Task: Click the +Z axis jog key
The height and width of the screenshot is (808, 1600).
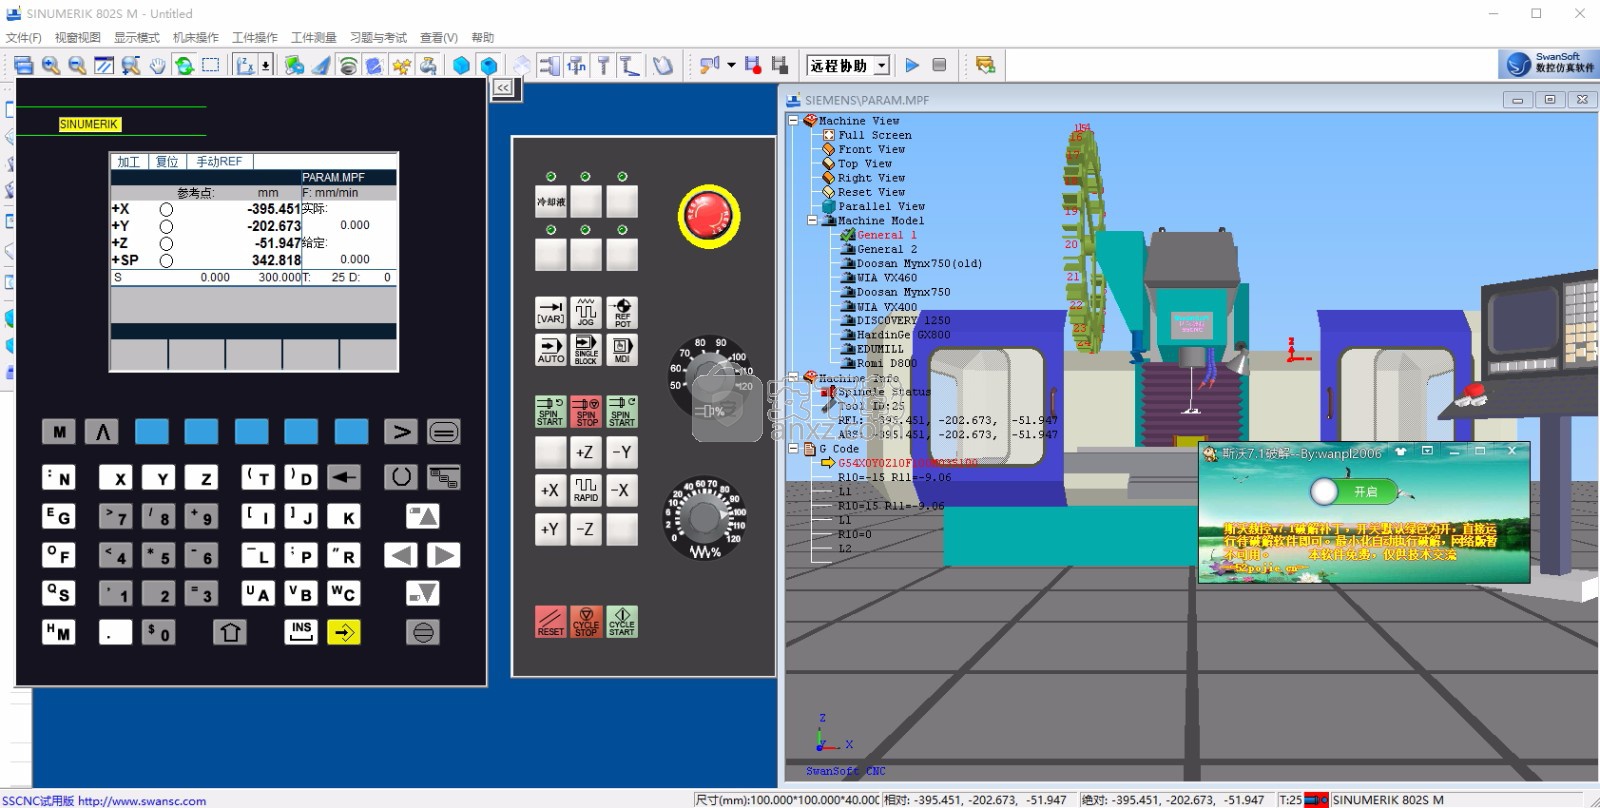Action: [586, 452]
